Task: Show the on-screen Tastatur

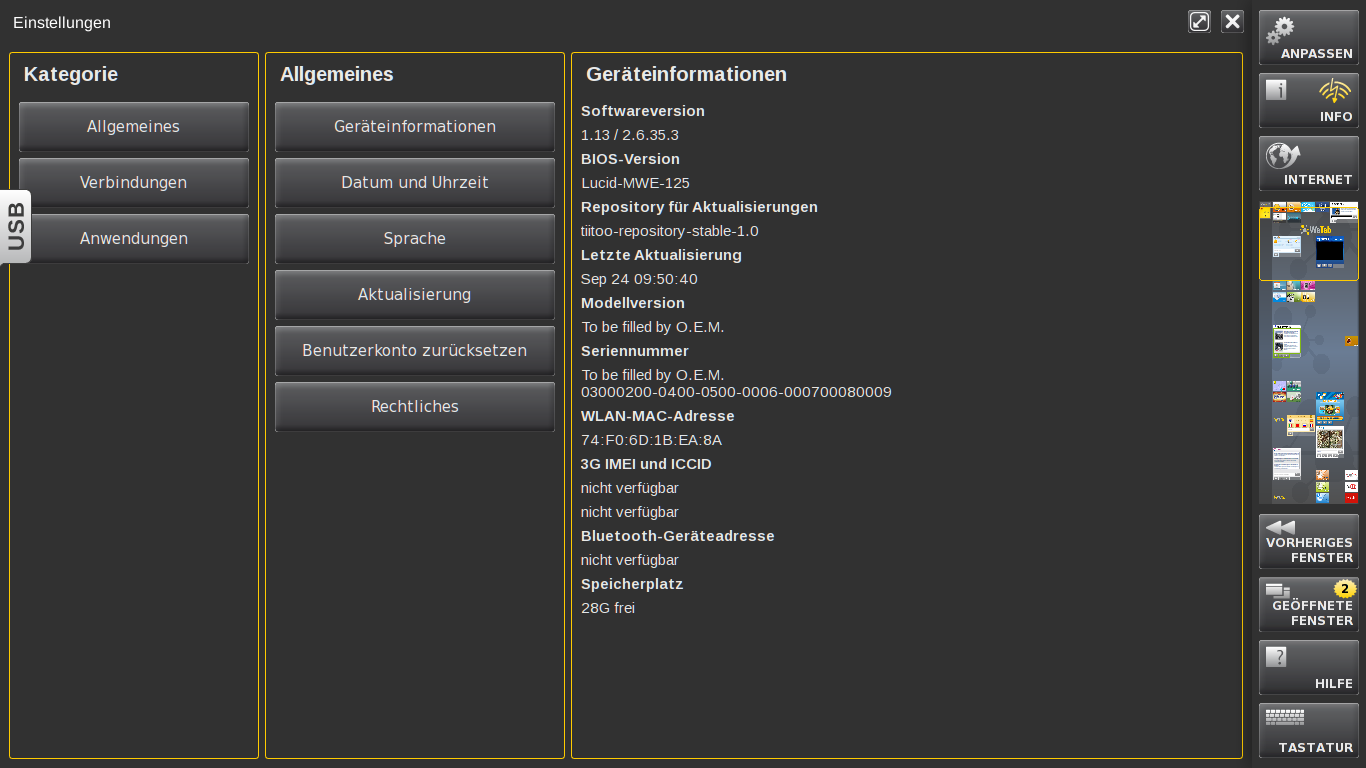Action: tap(1308, 730)
